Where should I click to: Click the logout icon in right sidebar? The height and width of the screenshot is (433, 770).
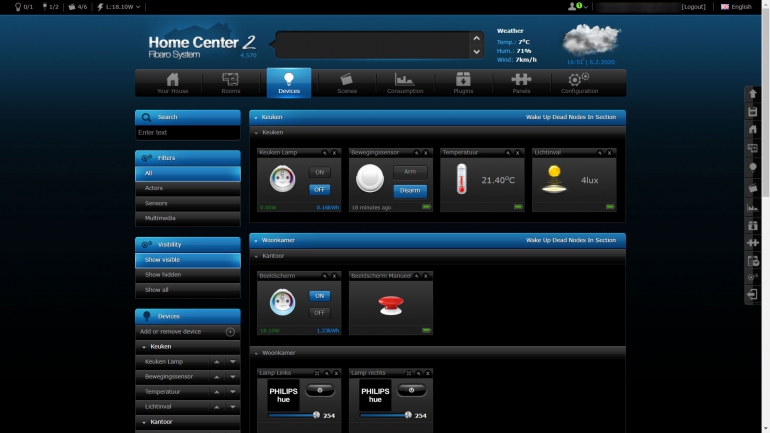(752, 294)
